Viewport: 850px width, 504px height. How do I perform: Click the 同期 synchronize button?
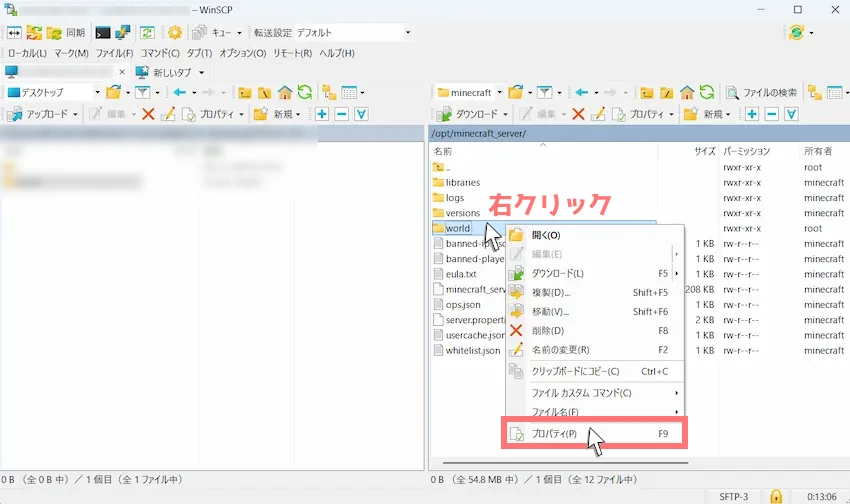pos(66,33)
